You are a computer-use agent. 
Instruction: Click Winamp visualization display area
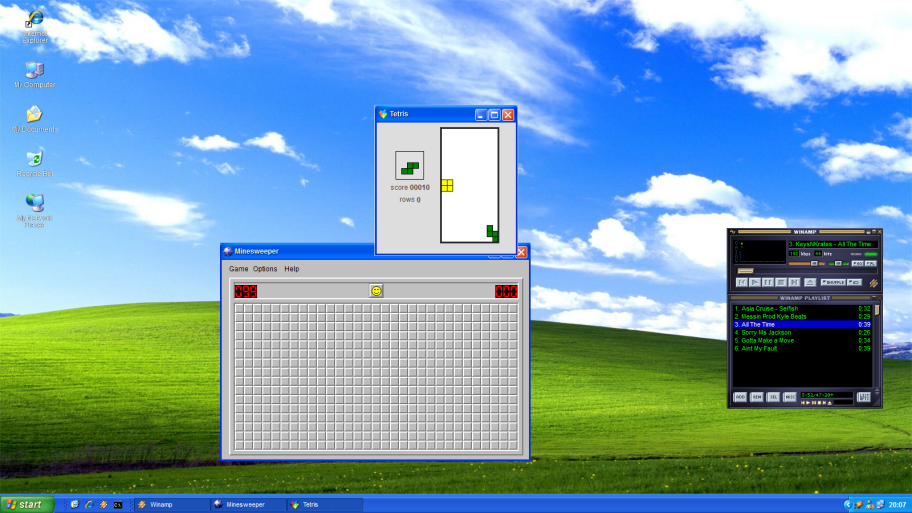760,252
